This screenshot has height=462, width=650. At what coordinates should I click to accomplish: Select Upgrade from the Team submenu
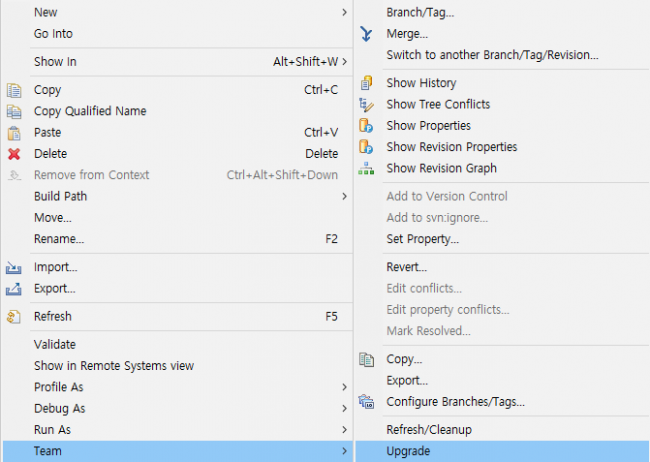(408, 452)
